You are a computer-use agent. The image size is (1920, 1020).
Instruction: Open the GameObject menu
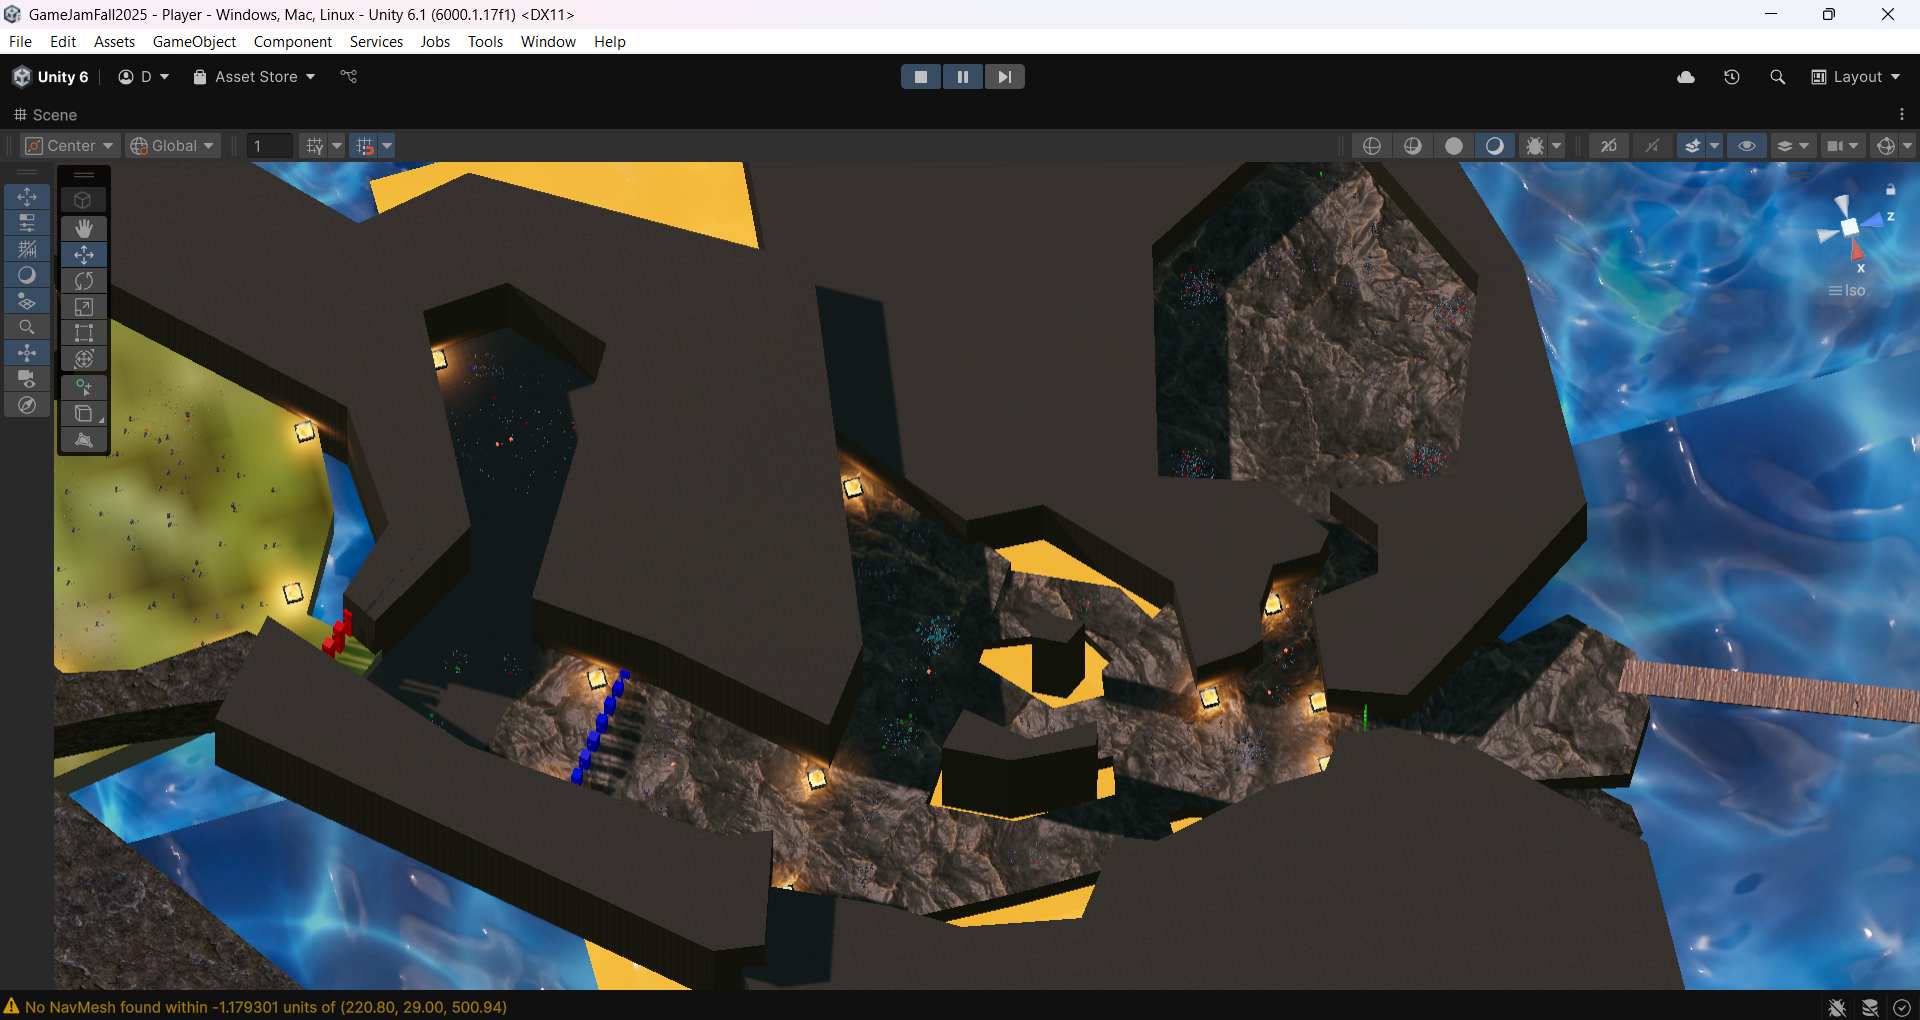click(x=194, y=41)
